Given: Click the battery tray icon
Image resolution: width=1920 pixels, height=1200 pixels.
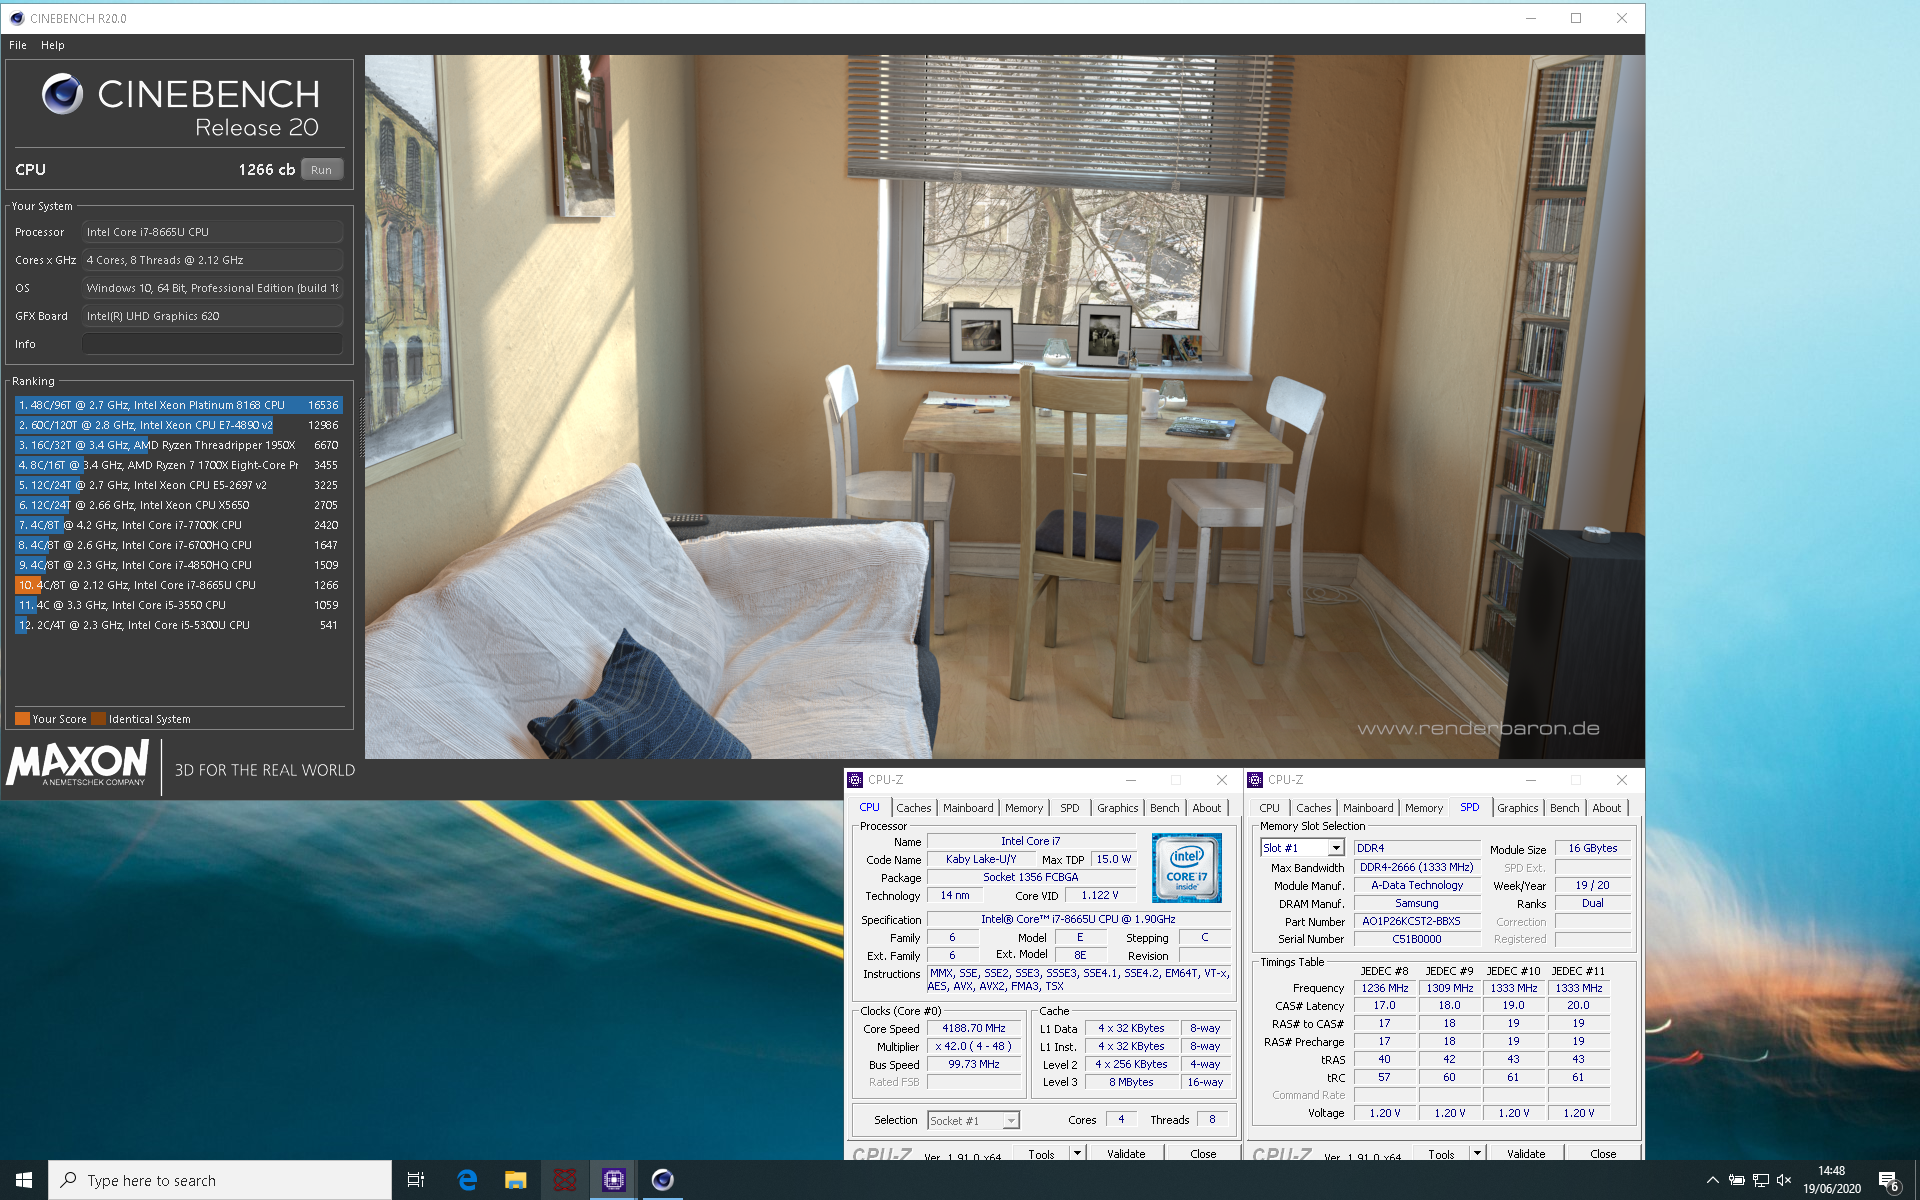Looking at the screenshot, I should click(1737, 1180).
